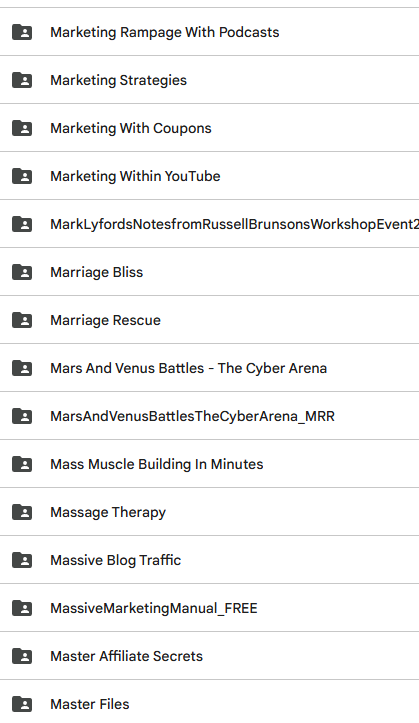Select the Marketing Within YouTube folder
The height and width of the screenshot is (723, 419).
[x=209, y=176]
